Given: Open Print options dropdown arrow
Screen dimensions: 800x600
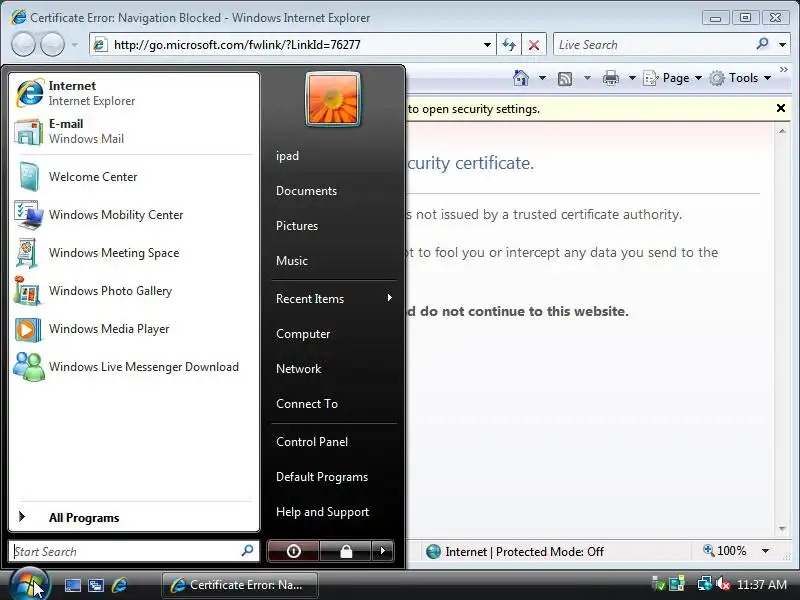Looking at the screenshot, I should point(632,78).
